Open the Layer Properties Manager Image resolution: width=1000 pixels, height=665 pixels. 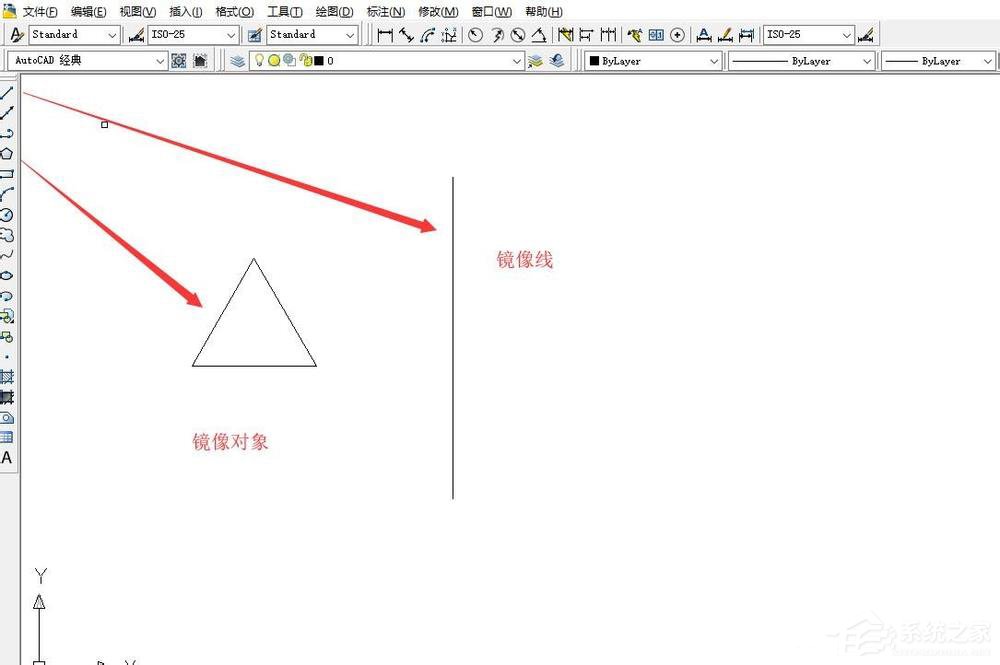(x=238, y=61)
